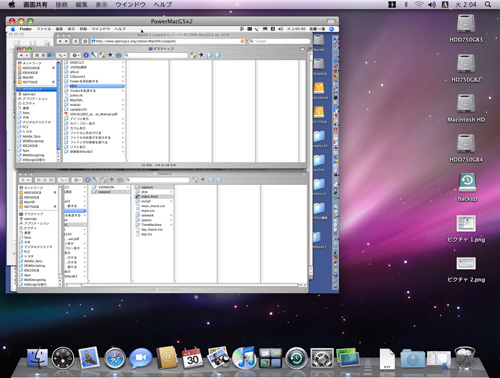Viewport: 500px width, 378px height.
Task: Open iChat from the Dock
Action: 141,358
